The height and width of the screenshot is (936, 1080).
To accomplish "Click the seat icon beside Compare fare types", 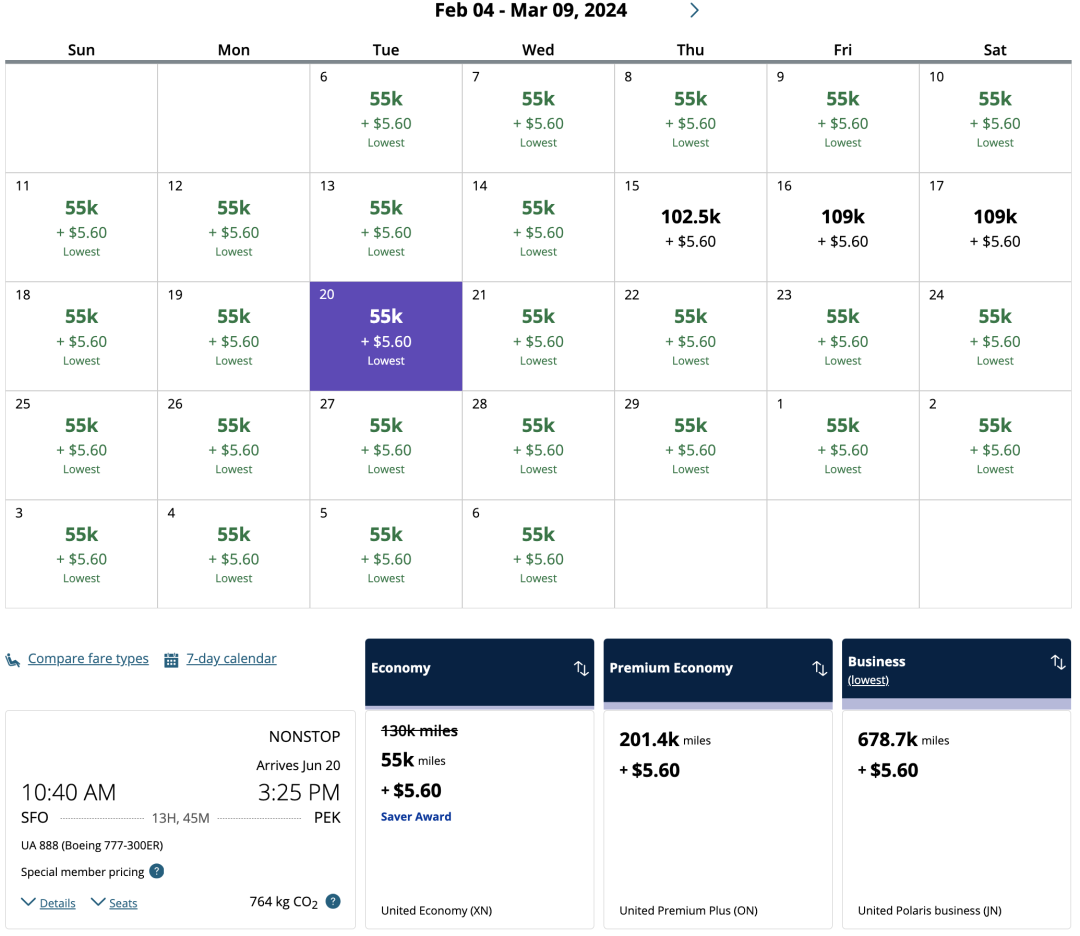I will [14, 660].
